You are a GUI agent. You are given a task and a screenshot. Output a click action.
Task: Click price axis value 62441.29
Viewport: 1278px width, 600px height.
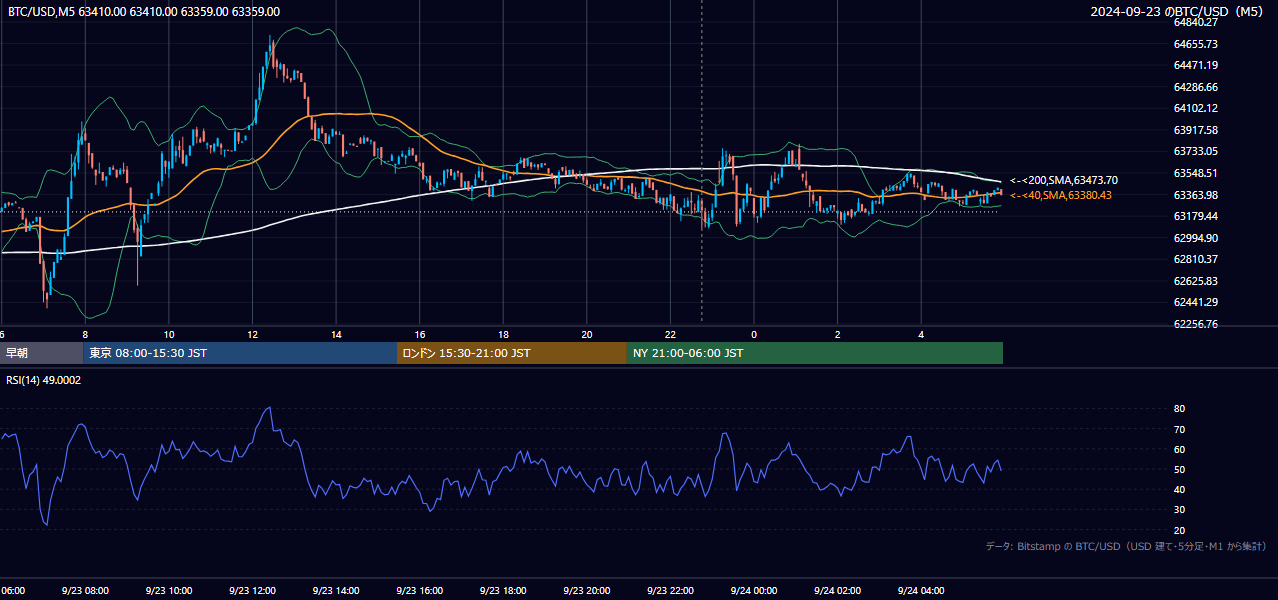tap(1196, 302)
